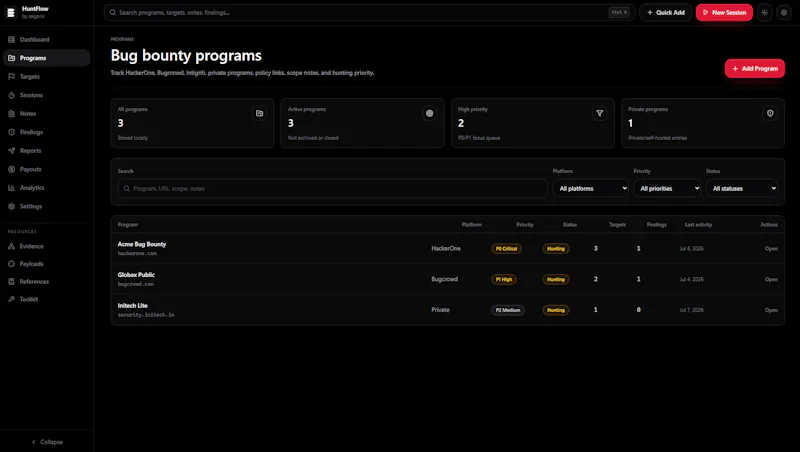Click bugcrowd.com under Globex Public
The width and height of the screenshot is (800, 452).
(x=136, y=284)
